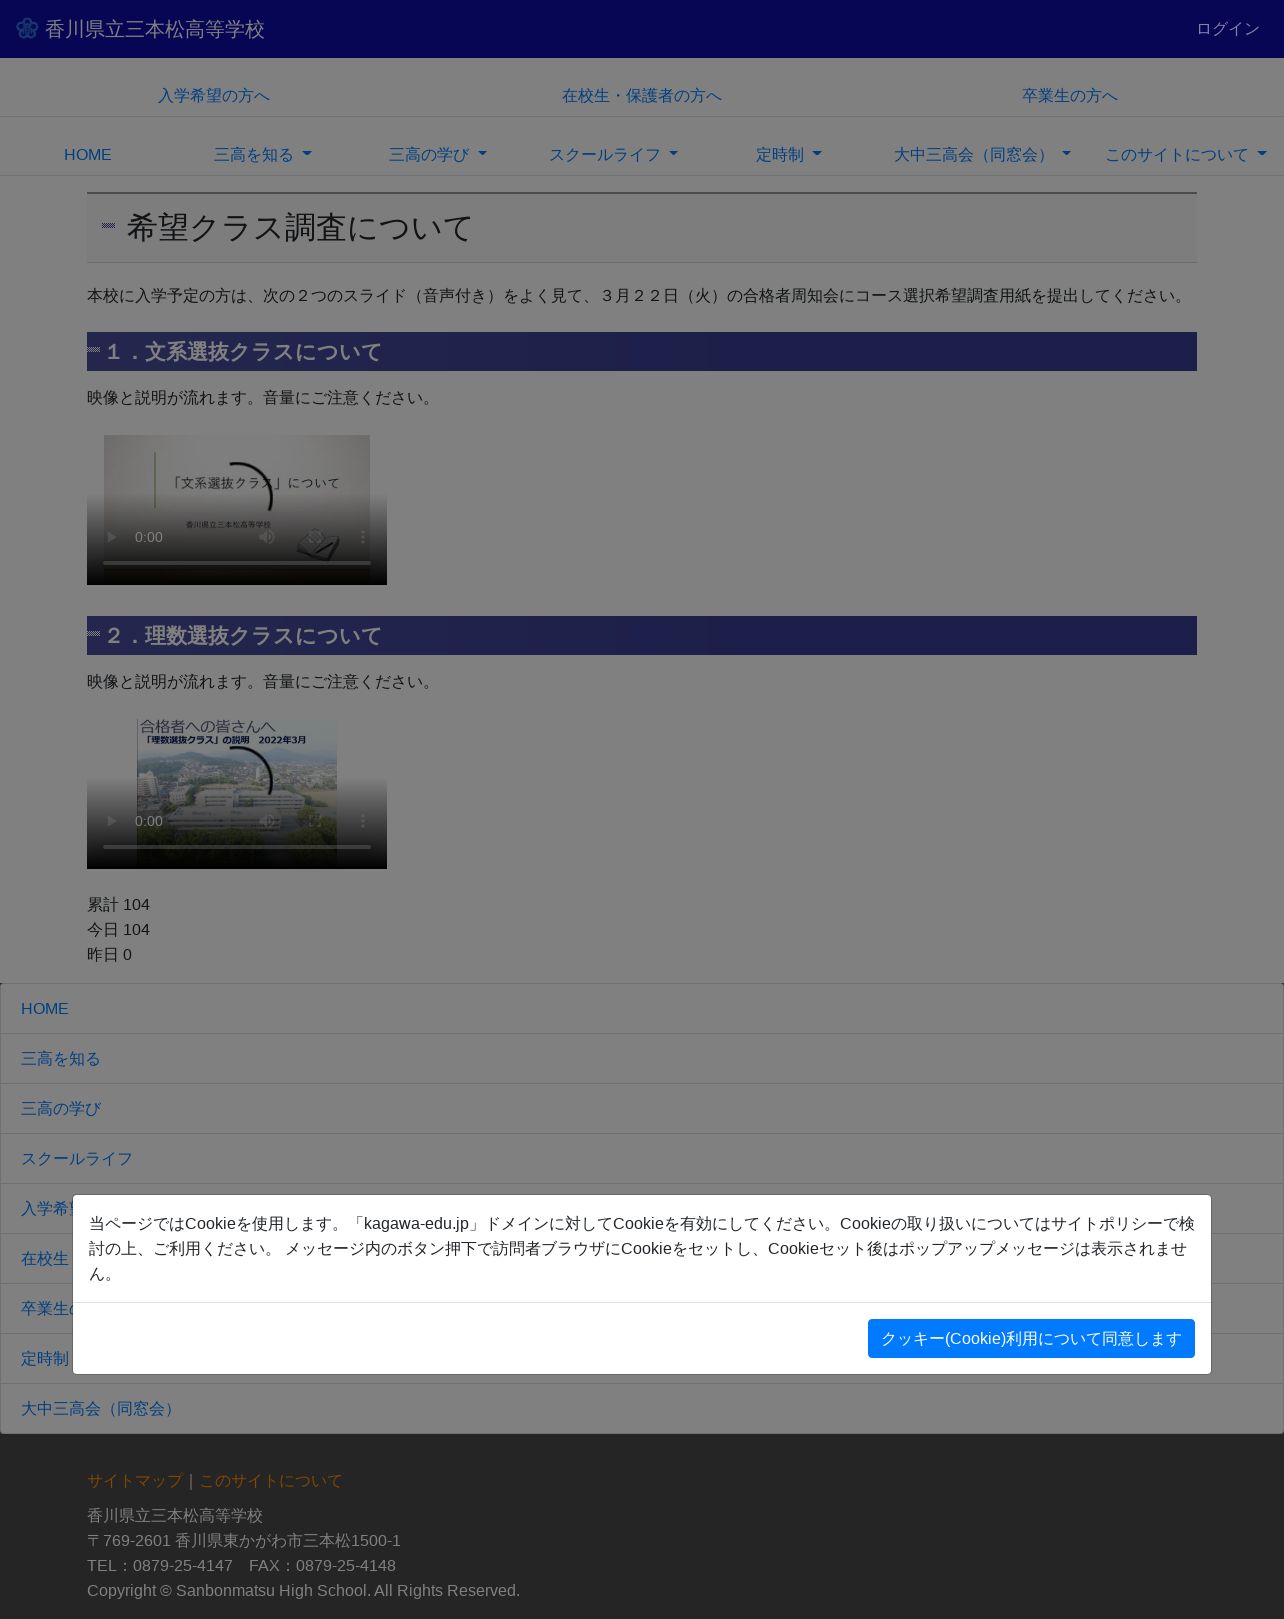Open 入学希望の方へ page
The width and height of the screenshot is (1284, 1619).
[x=214, y=96]
